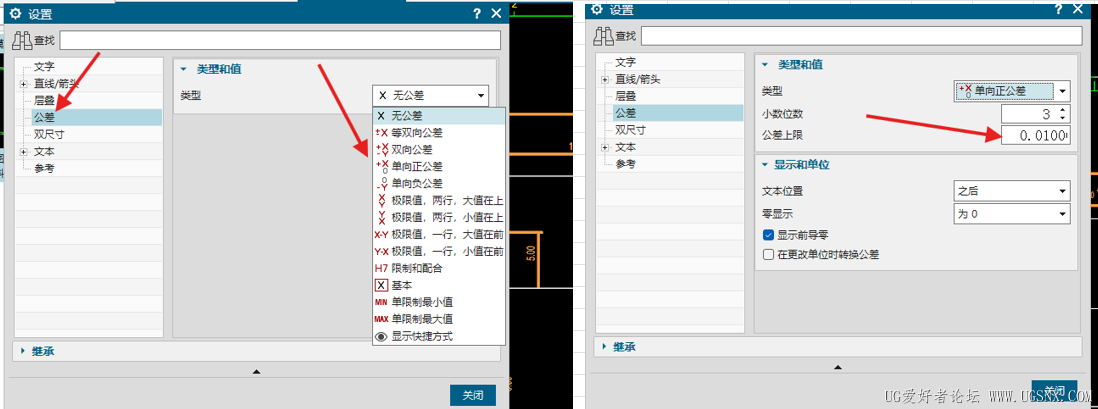Select 公差 in left dialog tree
This screenshot has height=409, width=1098.
[x=44, y=118]
